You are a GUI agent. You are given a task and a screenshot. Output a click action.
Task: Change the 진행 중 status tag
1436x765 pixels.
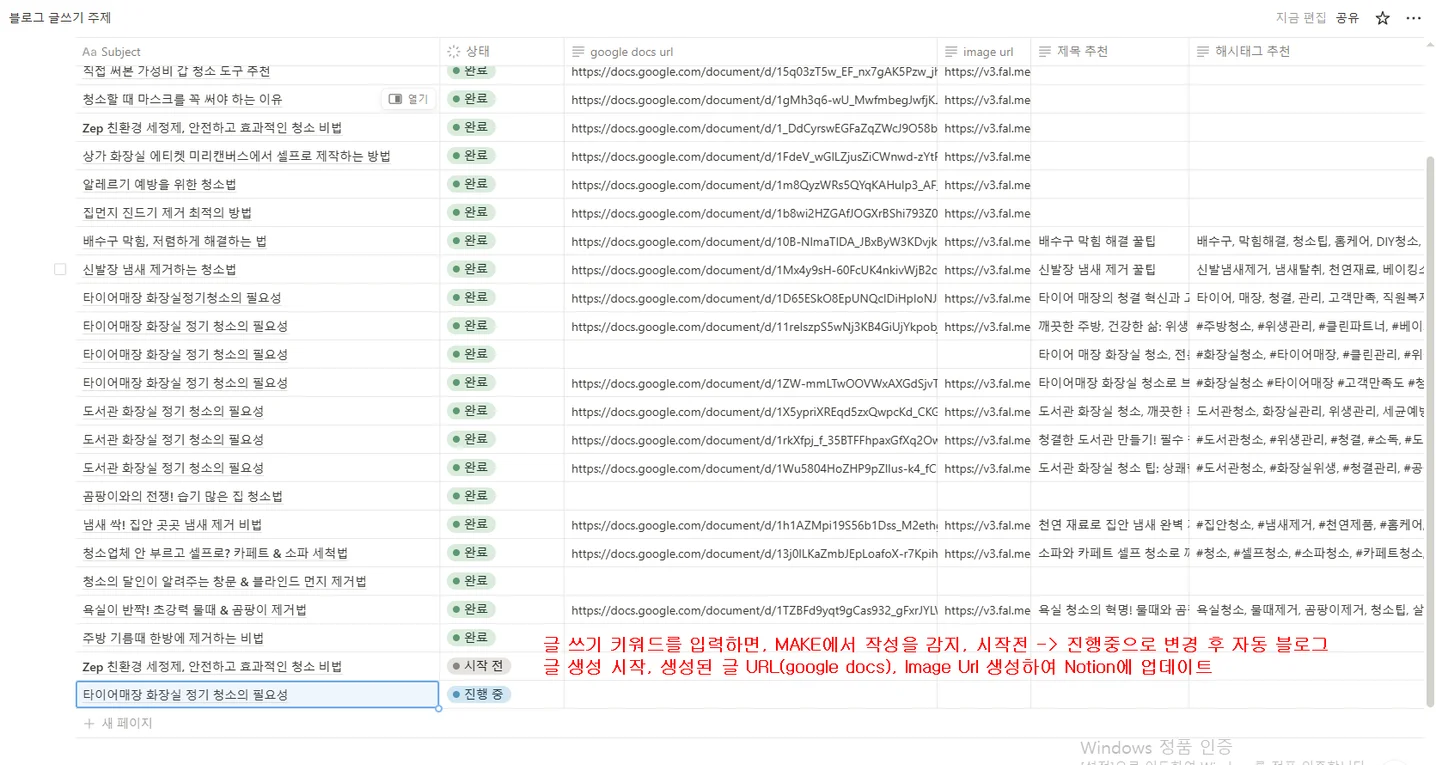(479, 694)
